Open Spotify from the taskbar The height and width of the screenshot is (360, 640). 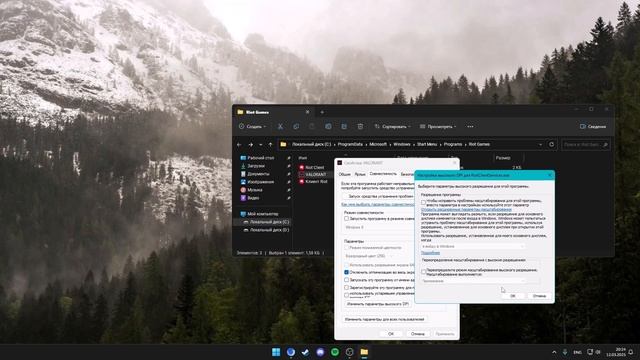coord(335,352)
